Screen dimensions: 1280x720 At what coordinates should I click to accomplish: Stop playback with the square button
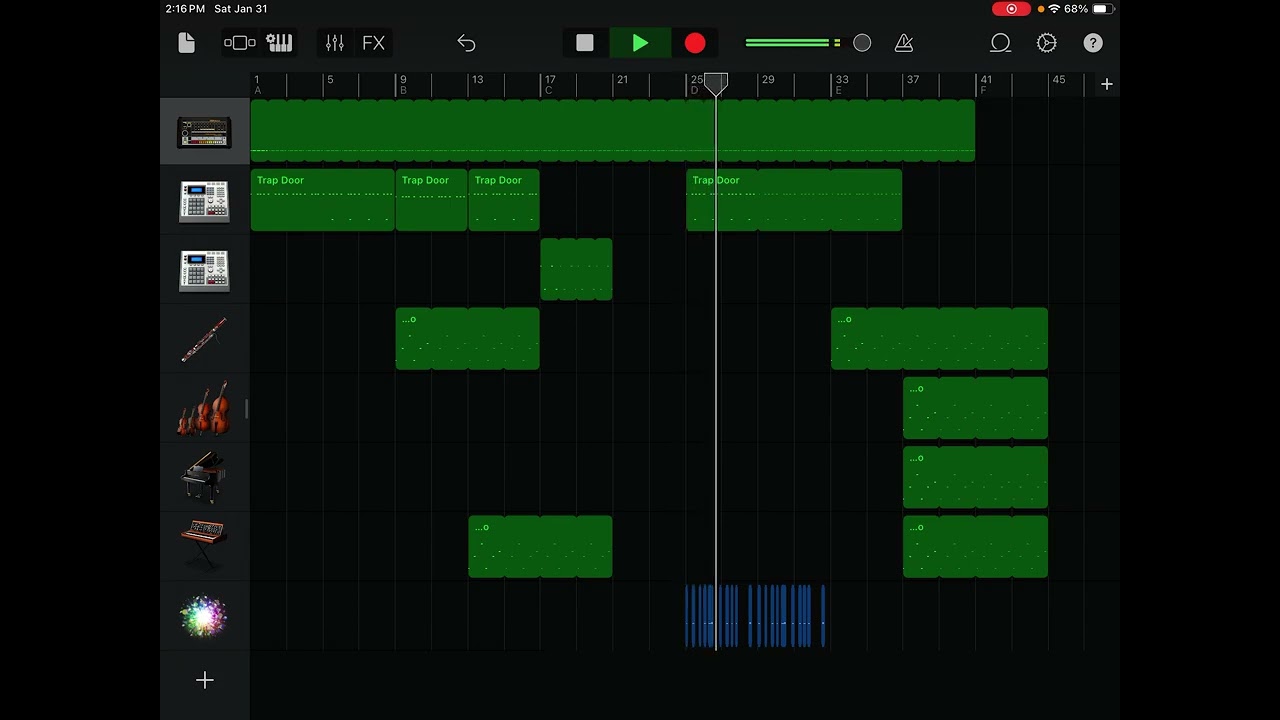tap(585, 43)
